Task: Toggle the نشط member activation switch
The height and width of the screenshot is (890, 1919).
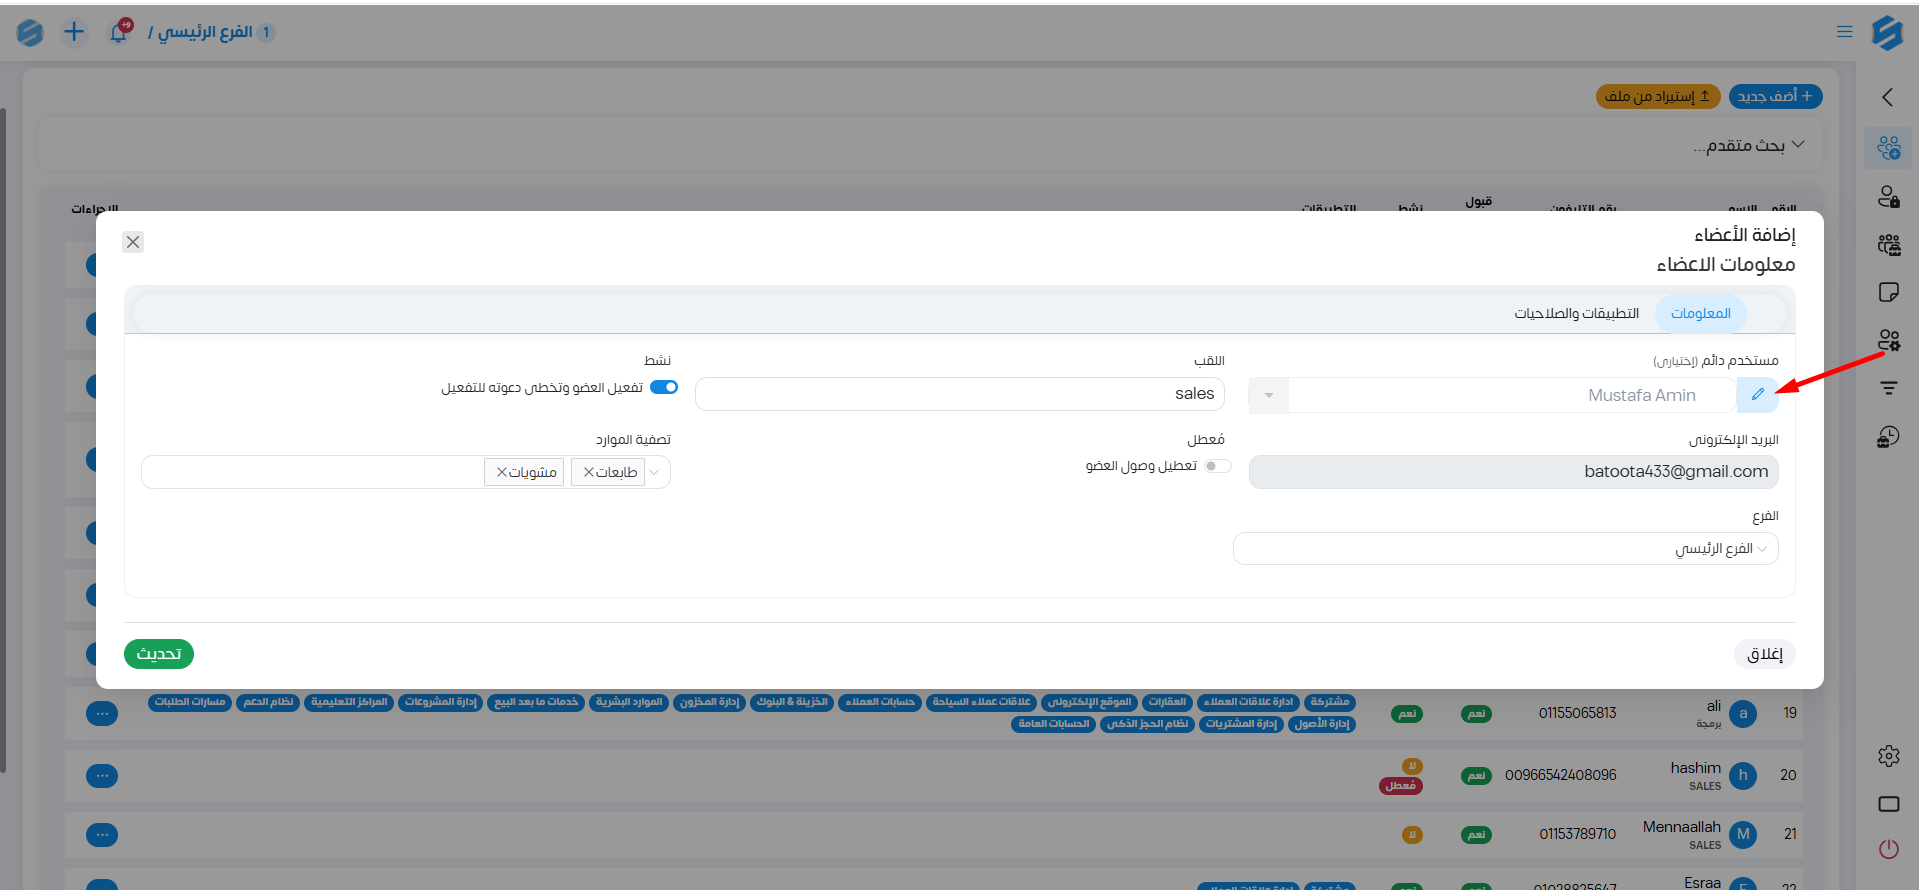Action: tap(664, 387)
